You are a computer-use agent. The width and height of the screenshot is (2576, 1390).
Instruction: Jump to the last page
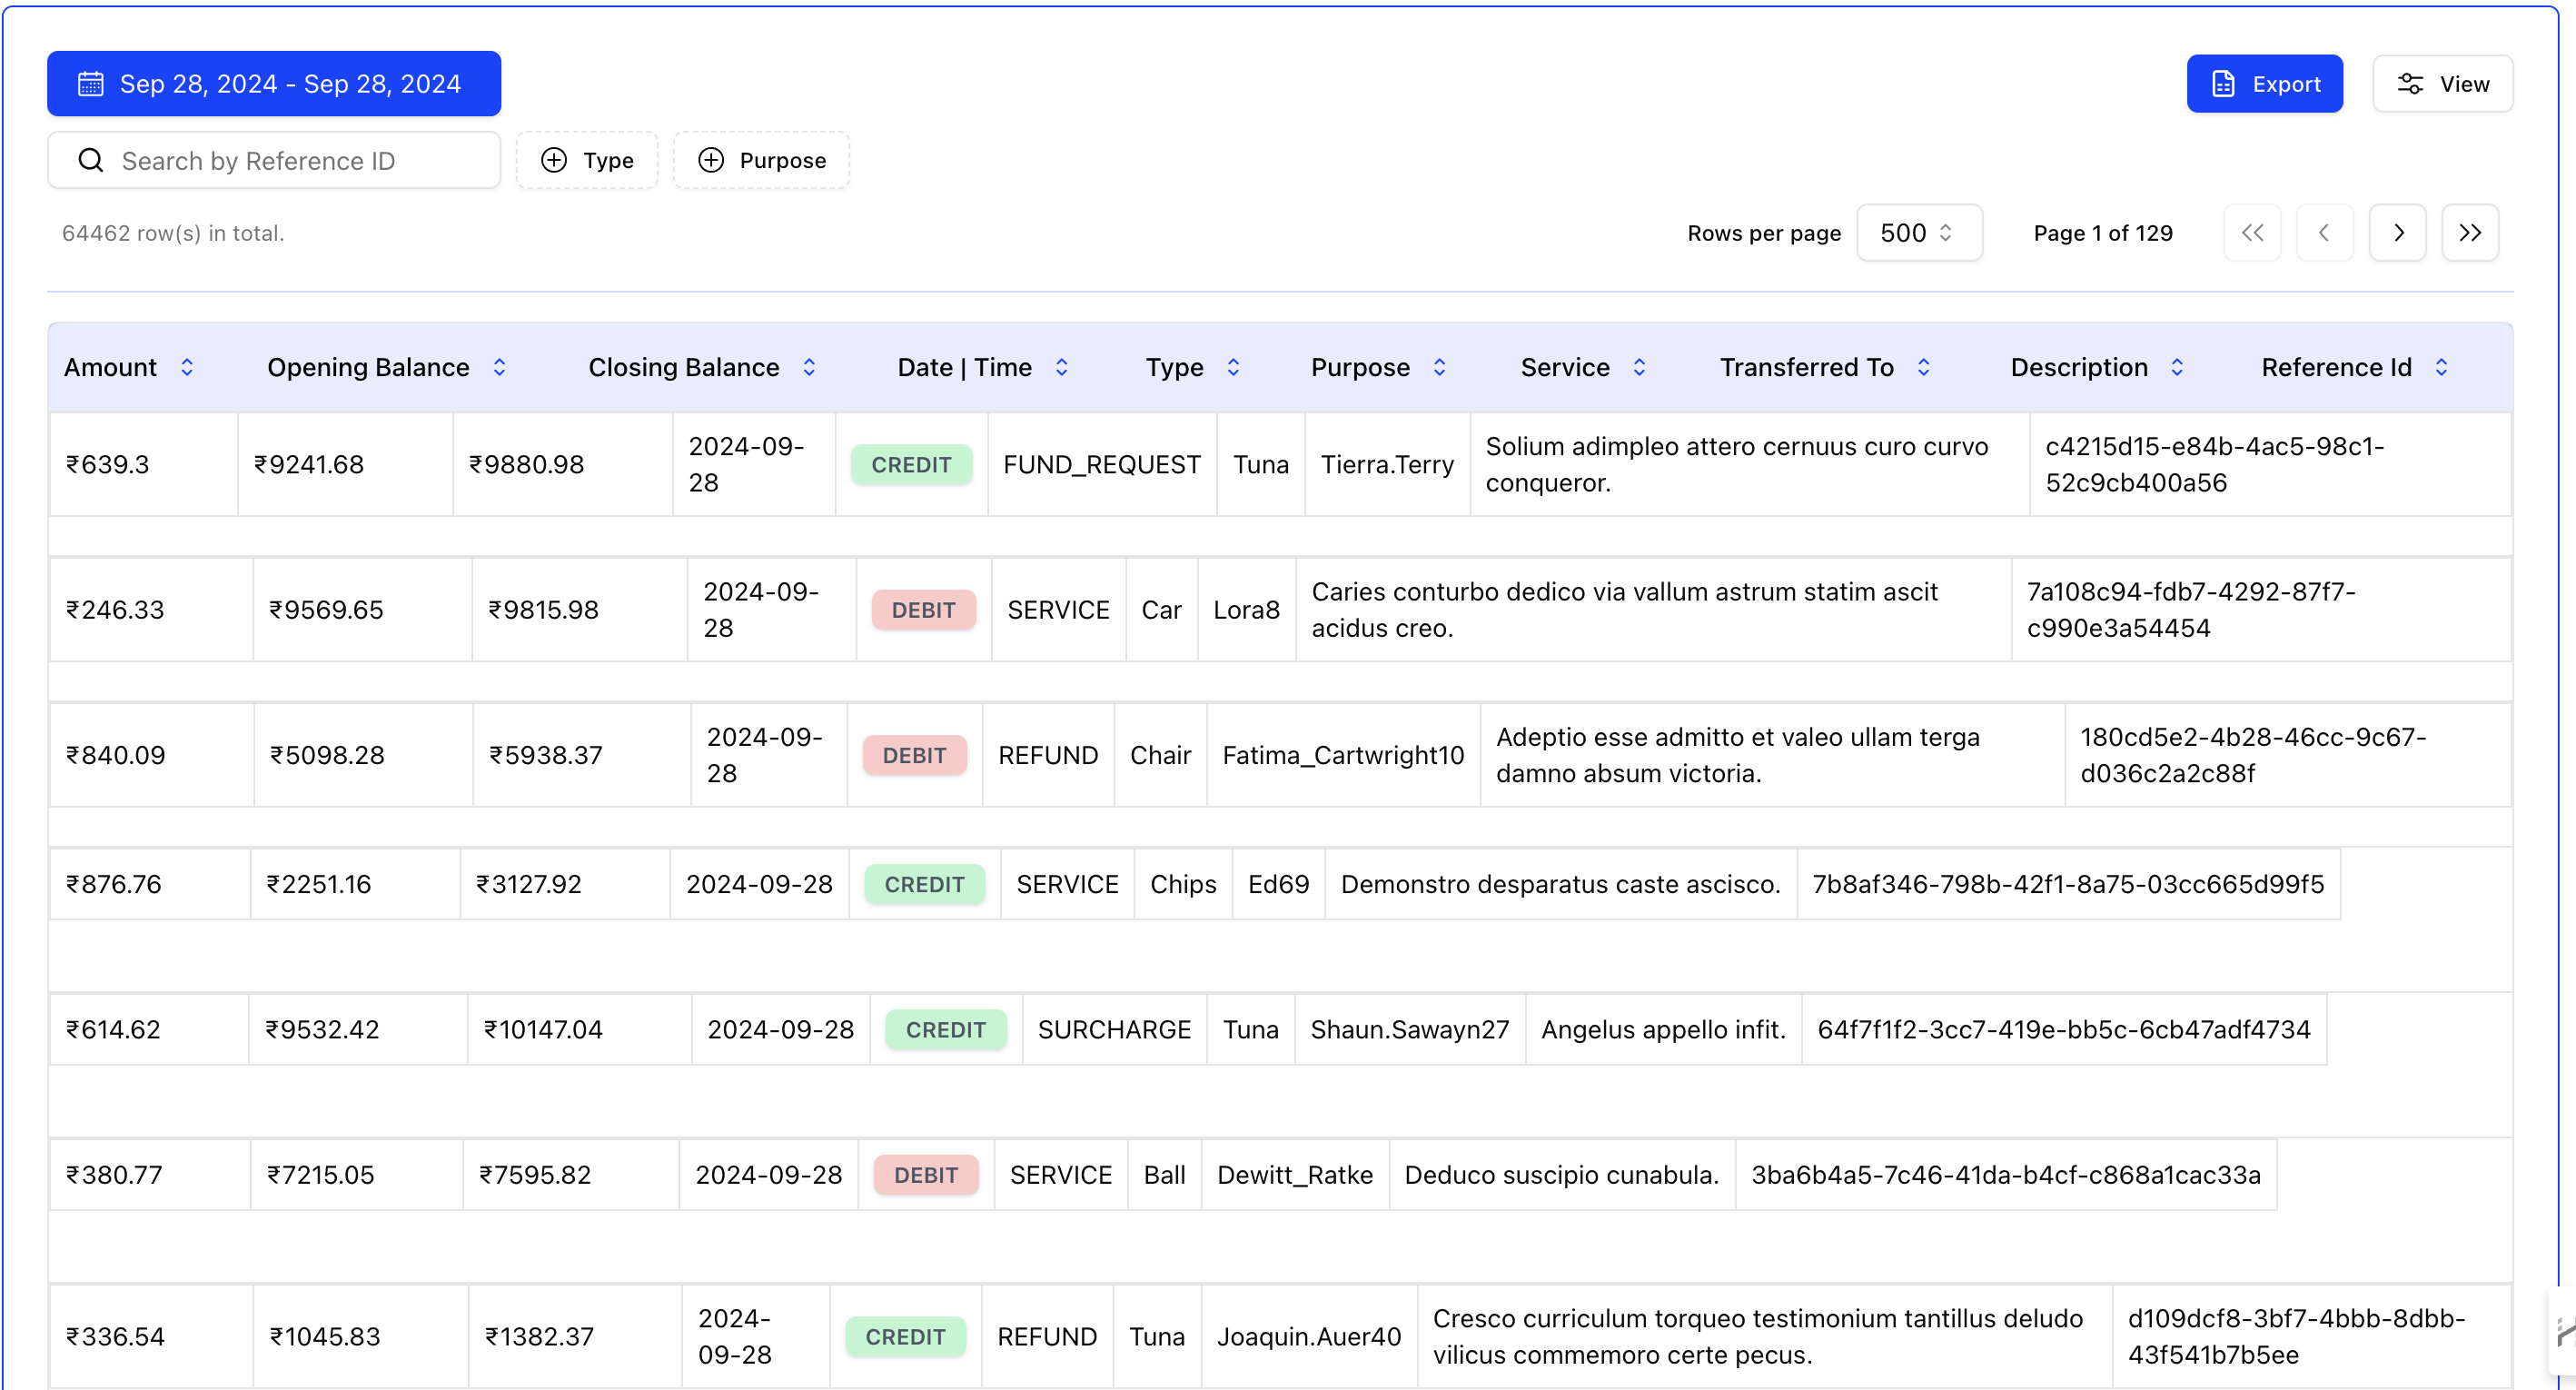tap(2470, 233)
